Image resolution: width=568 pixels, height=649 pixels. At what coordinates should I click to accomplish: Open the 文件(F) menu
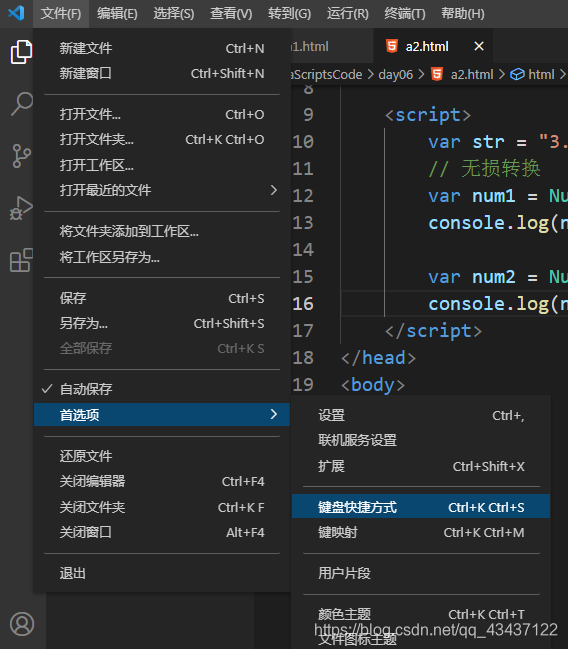pyautogui.click(x=61, y=14)
